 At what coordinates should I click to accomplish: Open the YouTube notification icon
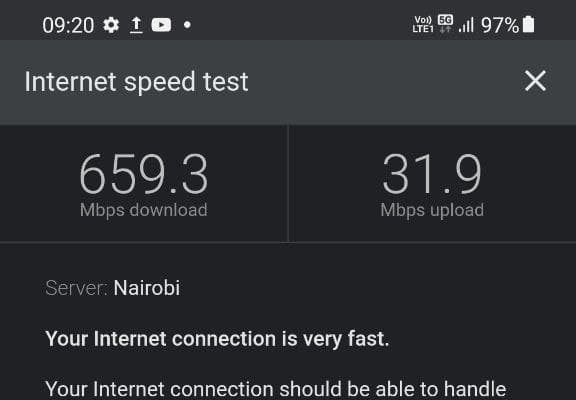tap(161, 25)
